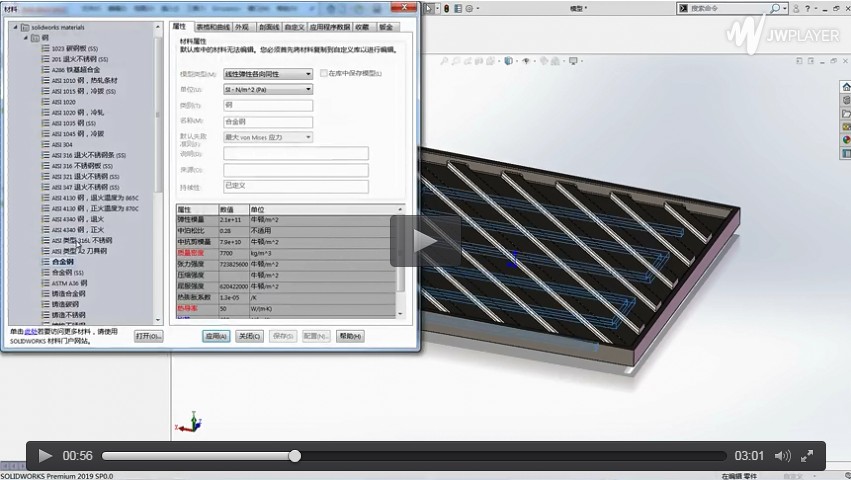Enter fullscreen mode in the video player
Screen dimensions: 851x480
pyautogui.click(x=809, y=456)
